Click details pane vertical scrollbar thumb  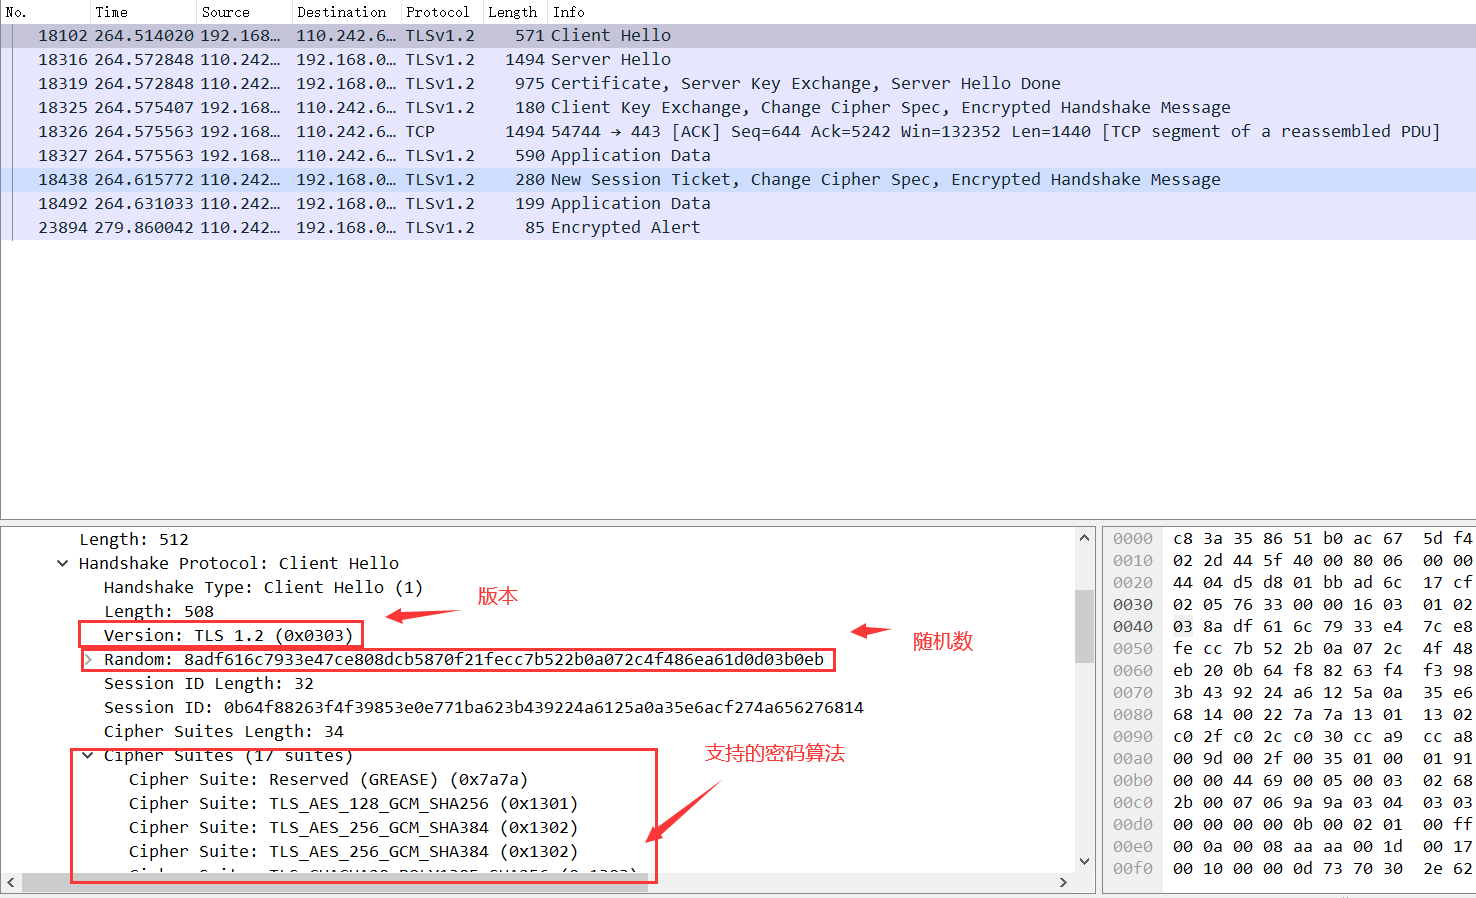tap(1084, 626)
